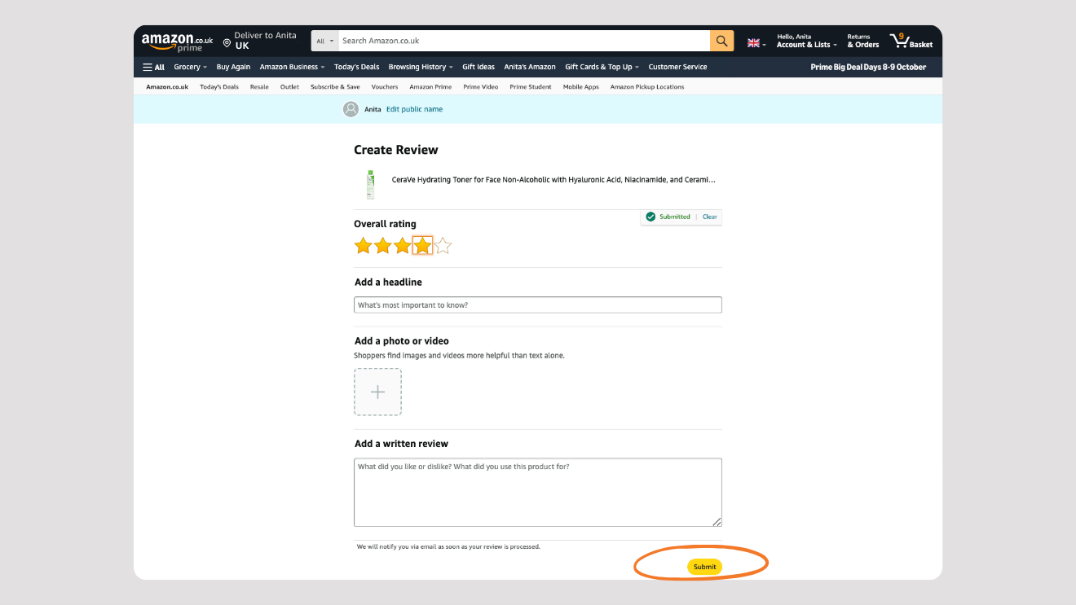This screenshot has height=605, width=1076.
Task: Click the delivery location pin icon
Action: [226, 43]
